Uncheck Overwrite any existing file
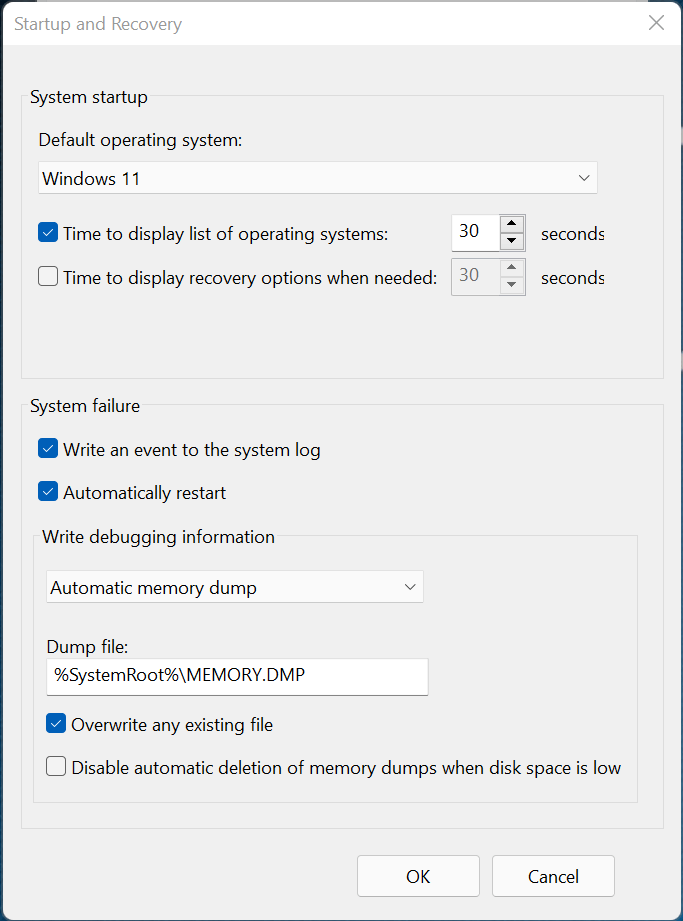The height and width of the screenshot is (921, 683). pyautogui.click(x=56, y=724)
